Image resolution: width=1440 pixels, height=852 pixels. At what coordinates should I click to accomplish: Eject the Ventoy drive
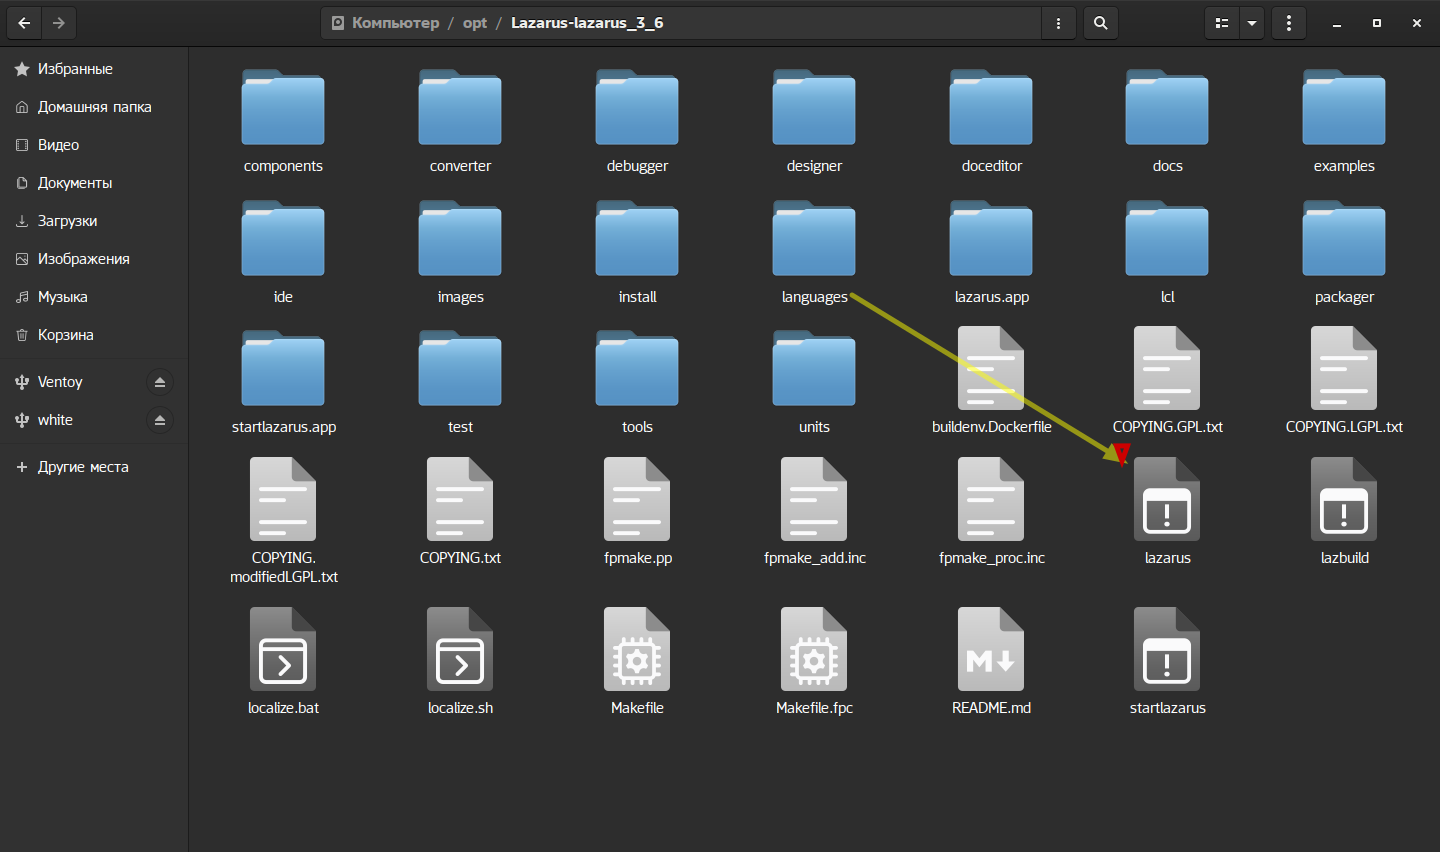(160, 382)
